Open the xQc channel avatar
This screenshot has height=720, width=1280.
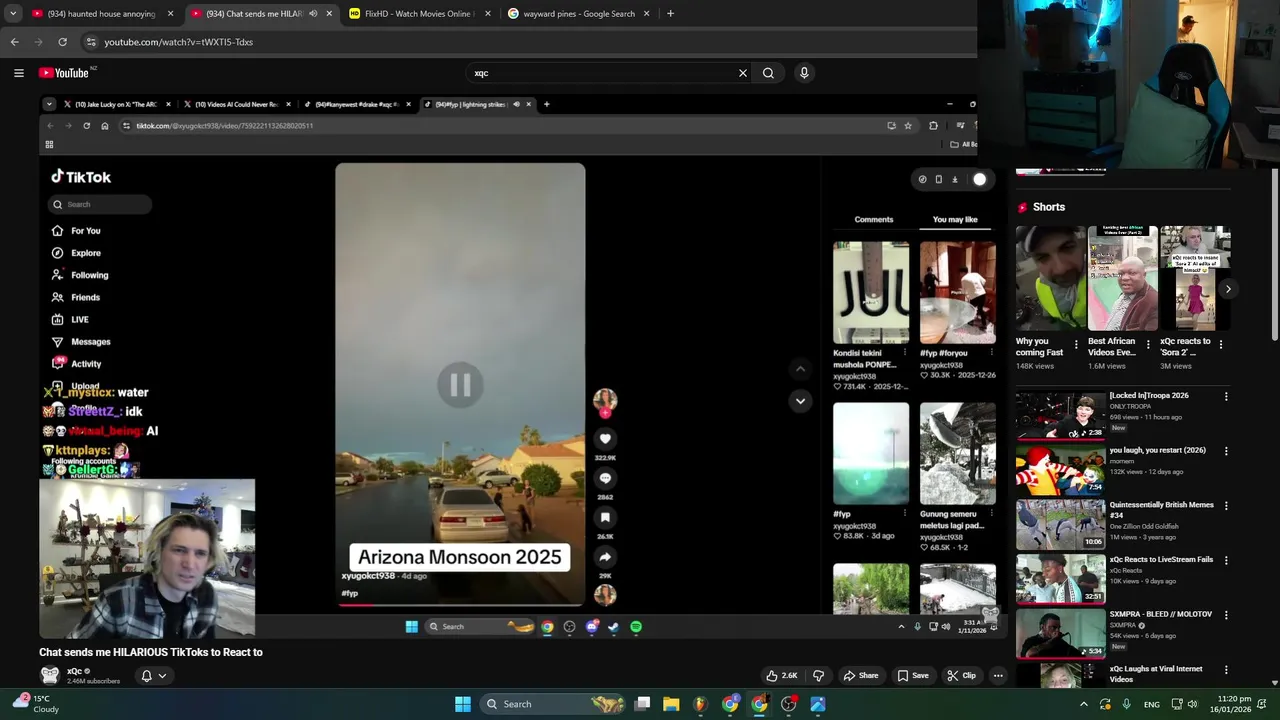[x=49, y=675]
